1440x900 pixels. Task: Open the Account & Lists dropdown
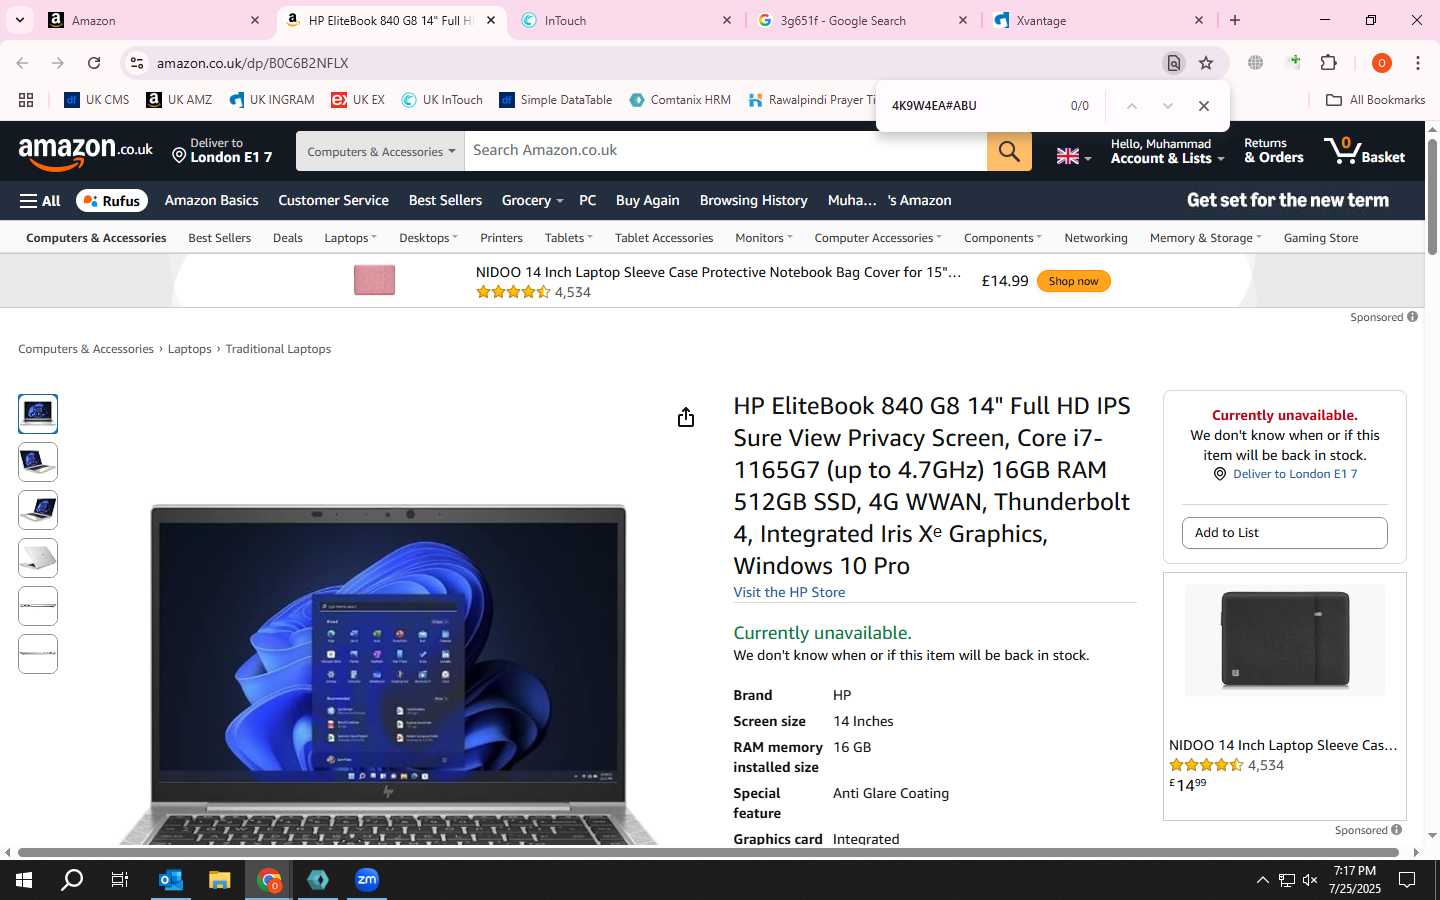pyautogui.click(x=1167, y=151)
